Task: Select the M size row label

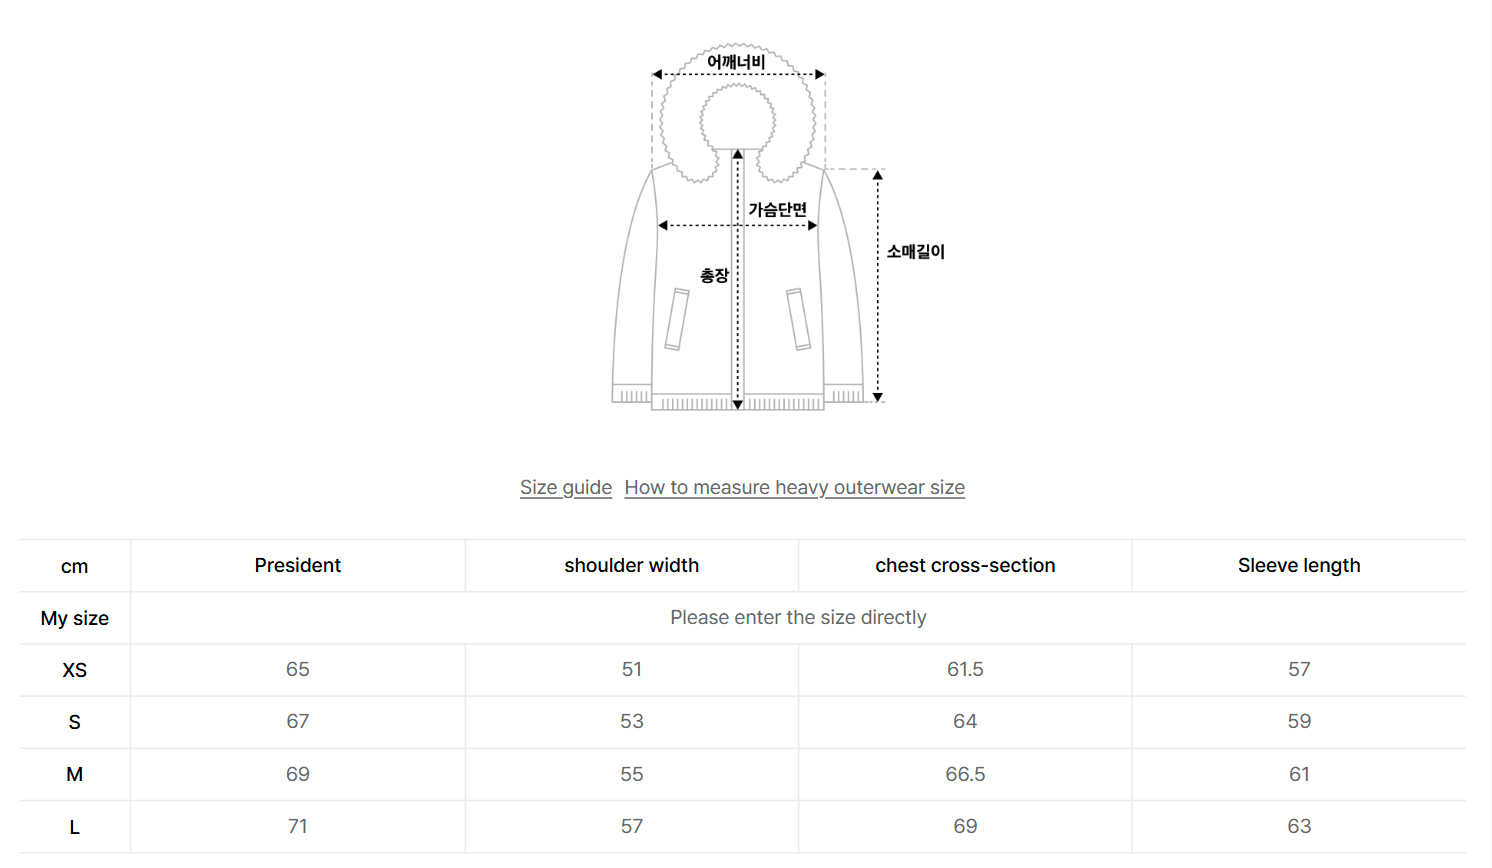Action: pos(75,774)
